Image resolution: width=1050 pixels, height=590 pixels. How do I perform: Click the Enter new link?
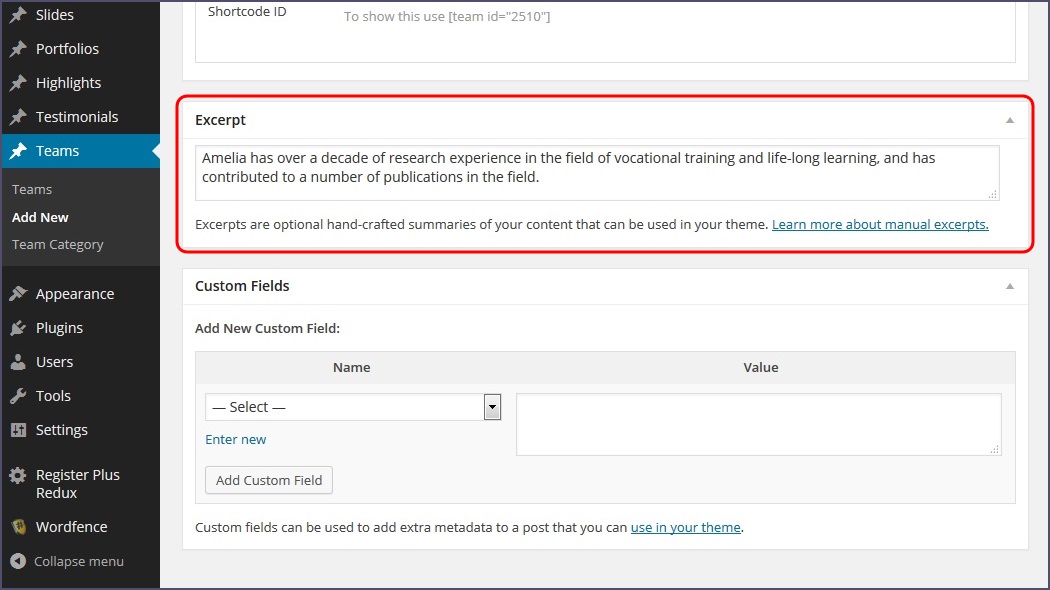236,439
